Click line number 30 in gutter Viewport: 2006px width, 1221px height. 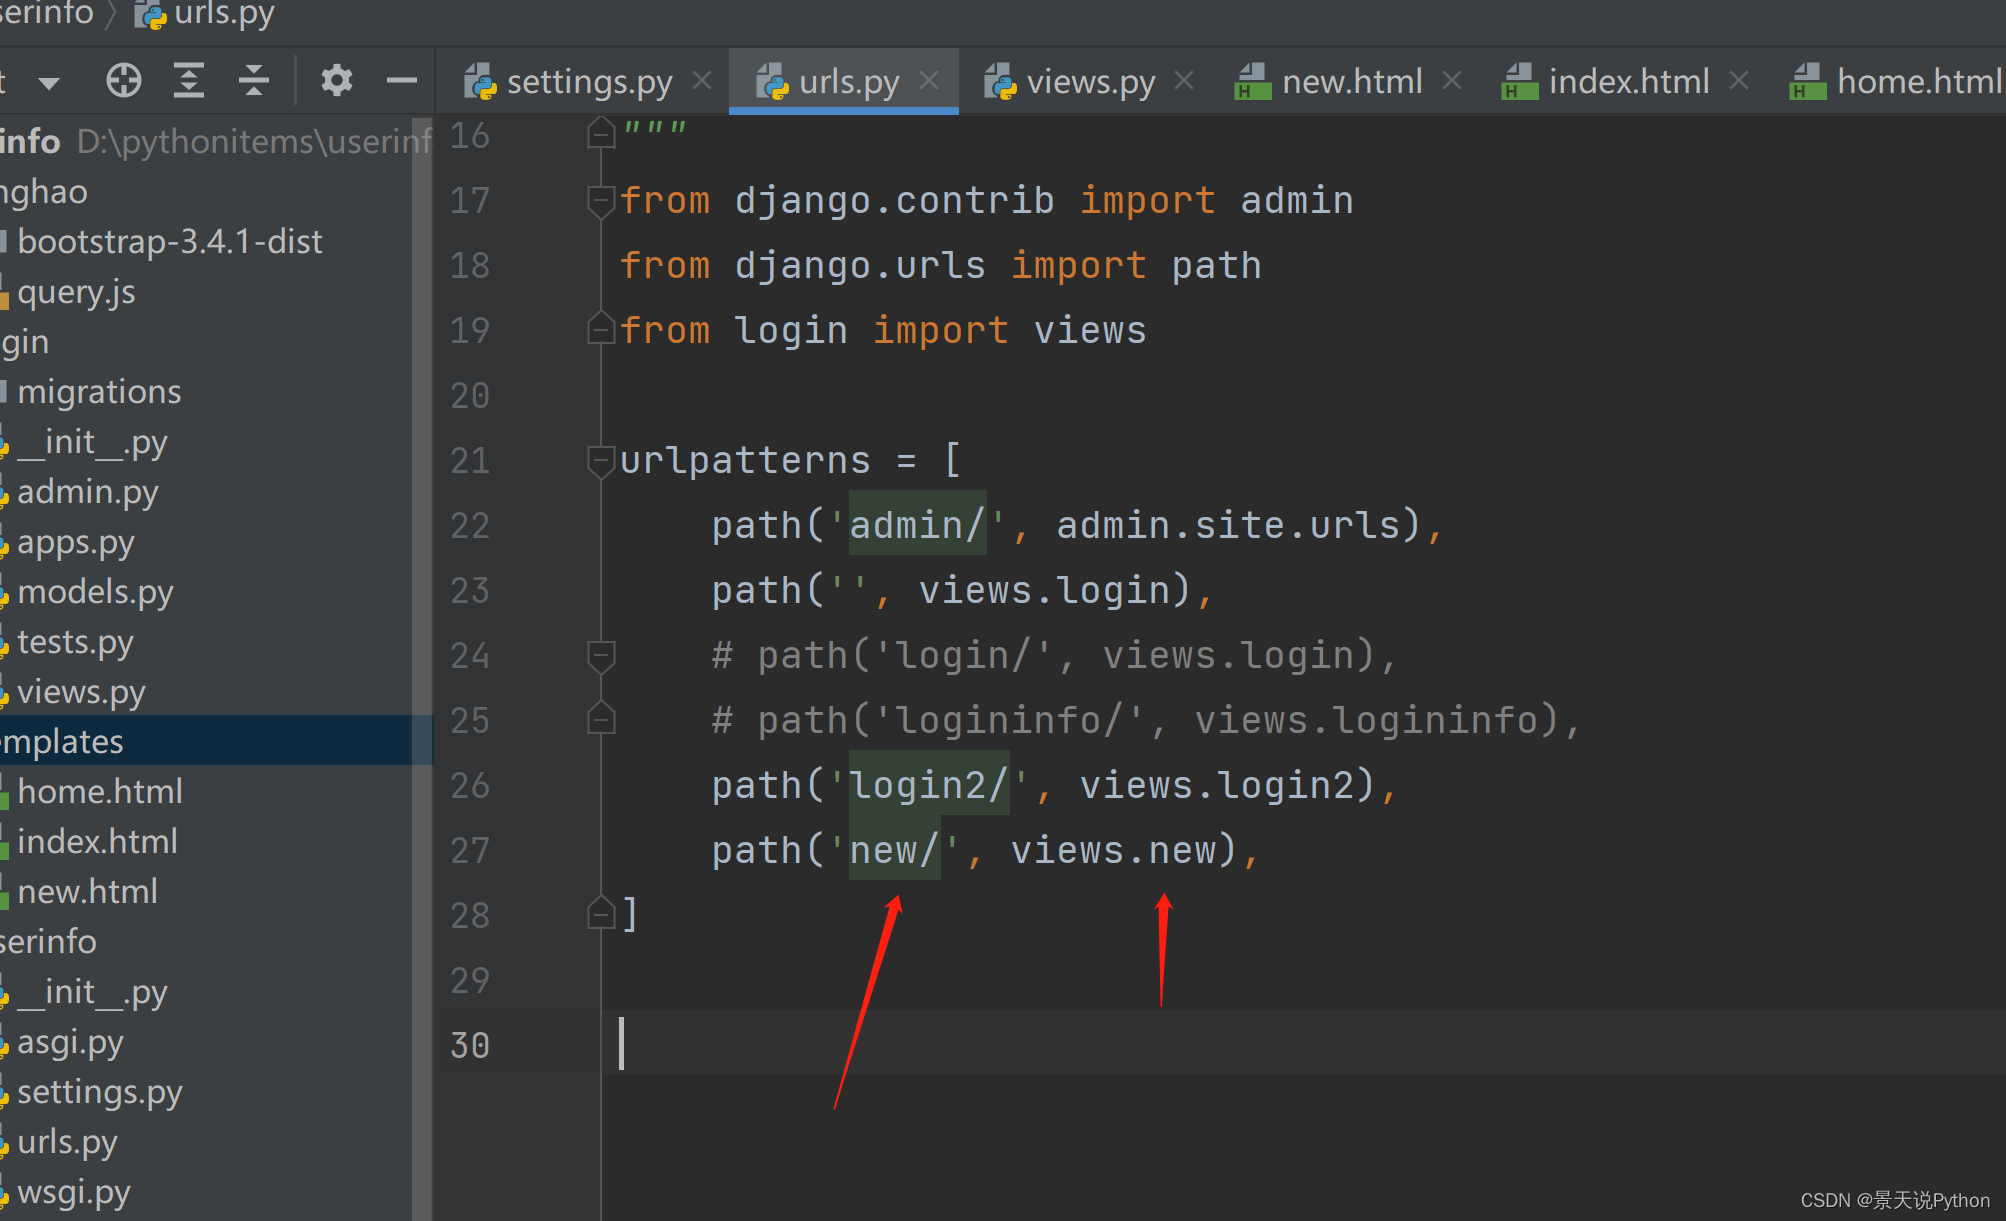(x=470, y=1045)
